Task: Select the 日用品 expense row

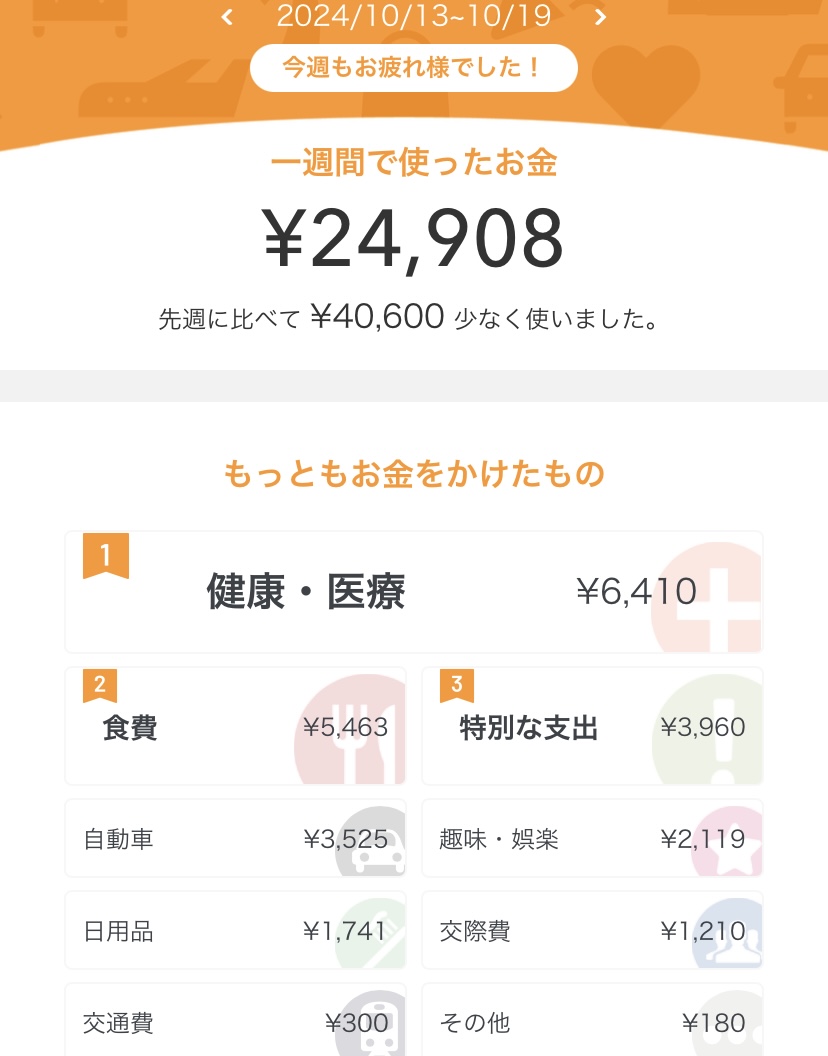Action: (x=235, y=931)
